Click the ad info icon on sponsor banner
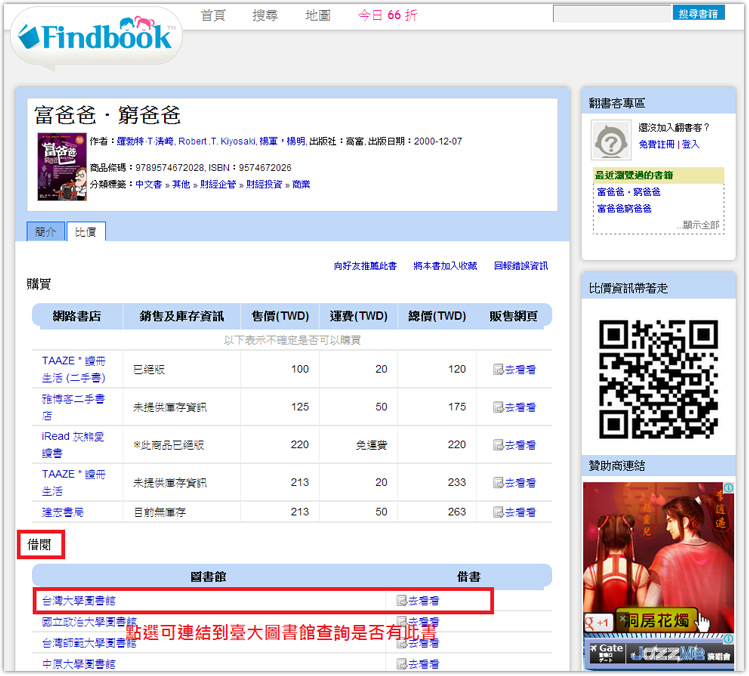The height and width of the screenshot is (676, 749). coord(728,488)
